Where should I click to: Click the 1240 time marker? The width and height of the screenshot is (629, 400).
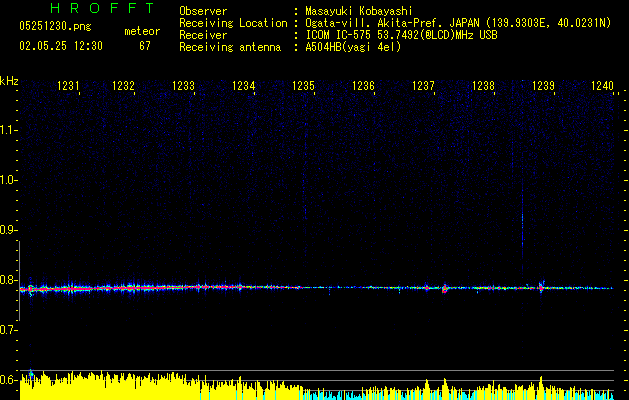coord(603,86)
